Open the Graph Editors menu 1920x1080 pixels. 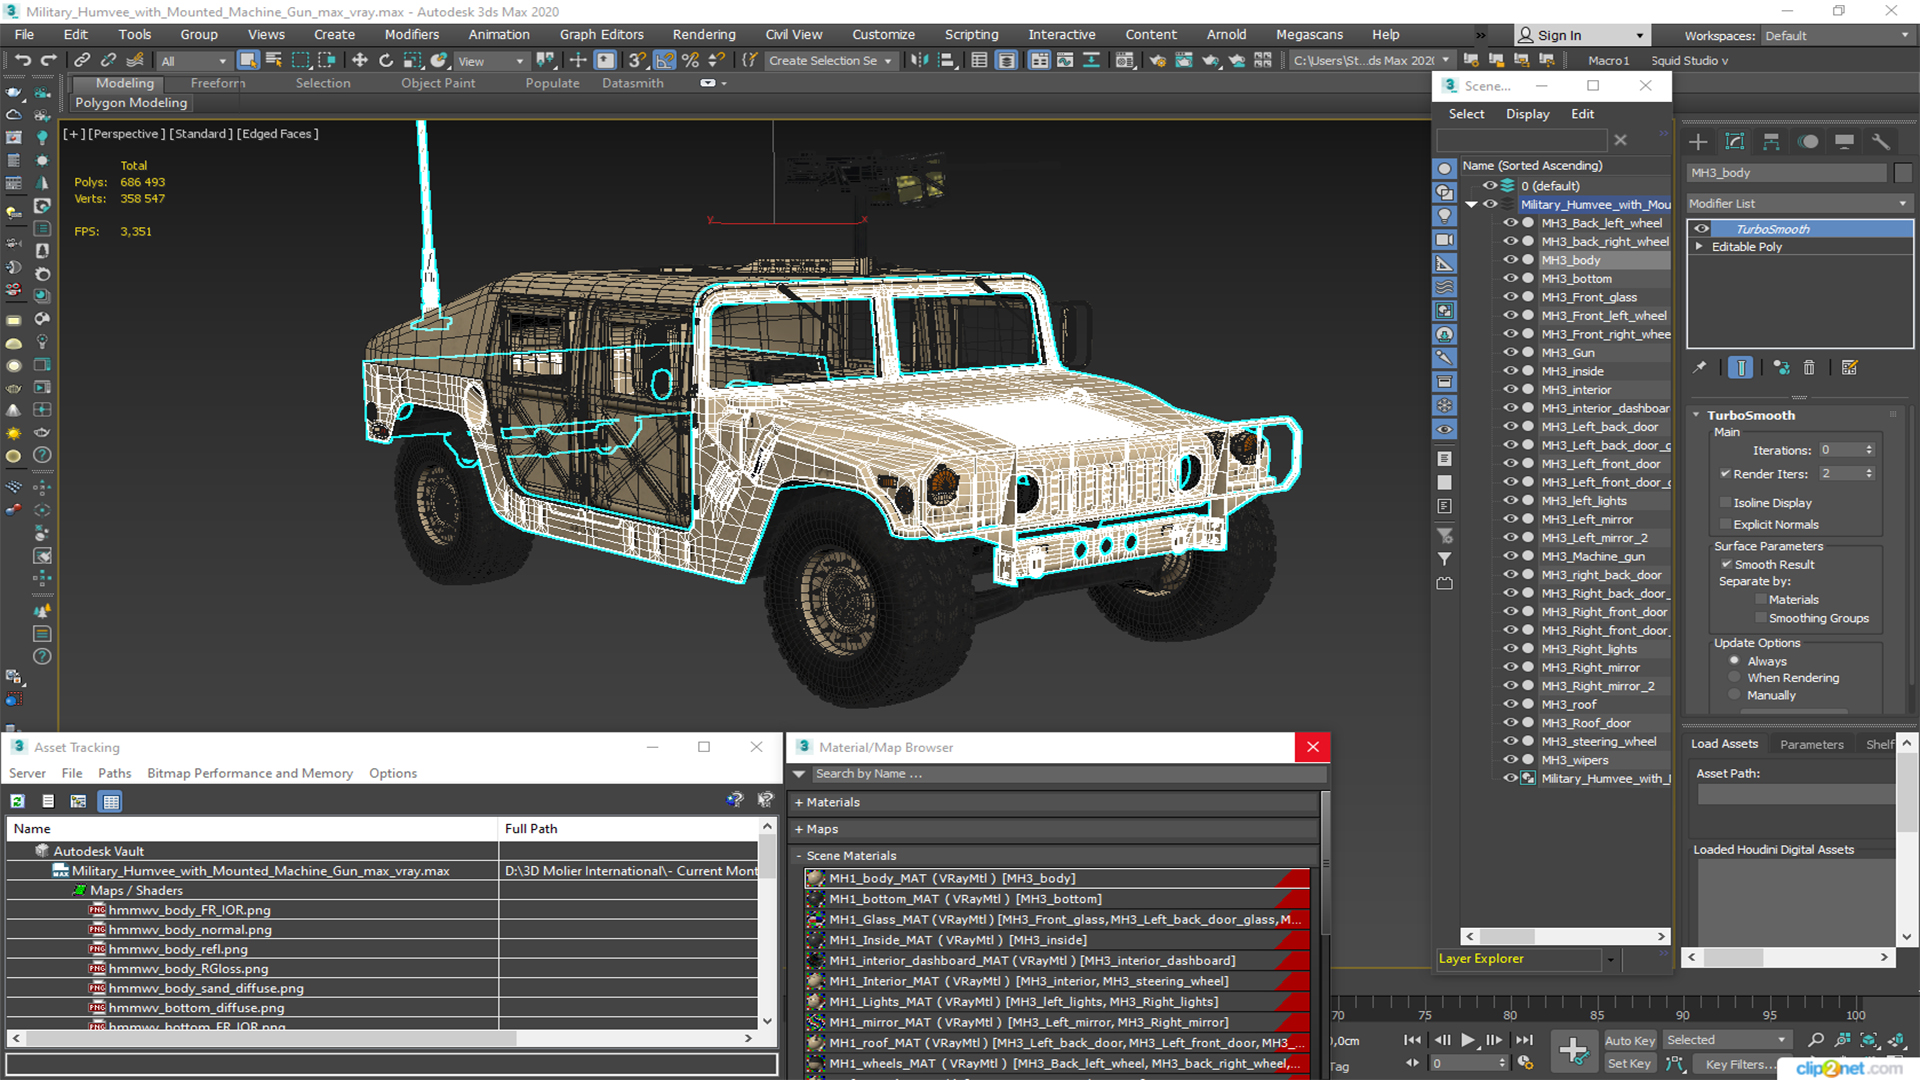coord(601,34)
